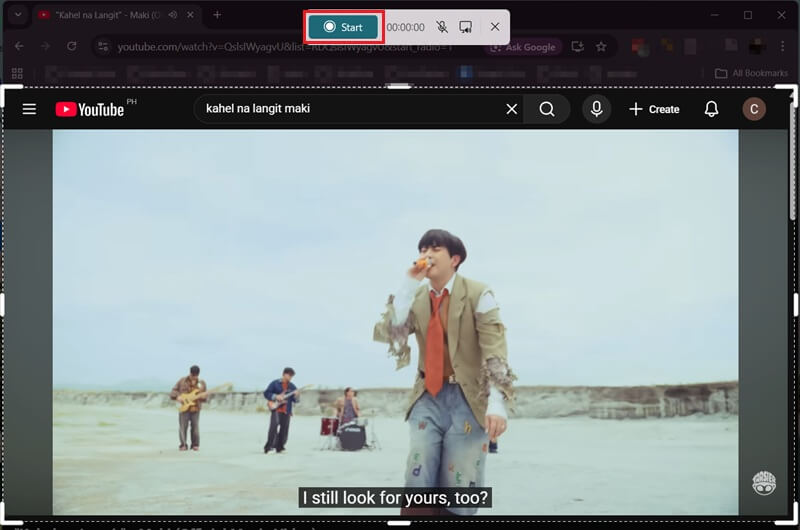Clear the YouTube search text
800x530 pixels.
[512, 109]
